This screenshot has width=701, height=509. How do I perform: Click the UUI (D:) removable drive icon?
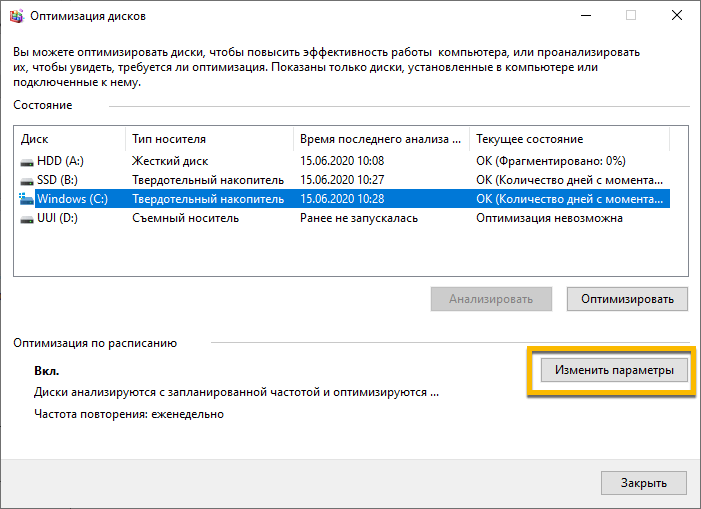pos(26,218)
